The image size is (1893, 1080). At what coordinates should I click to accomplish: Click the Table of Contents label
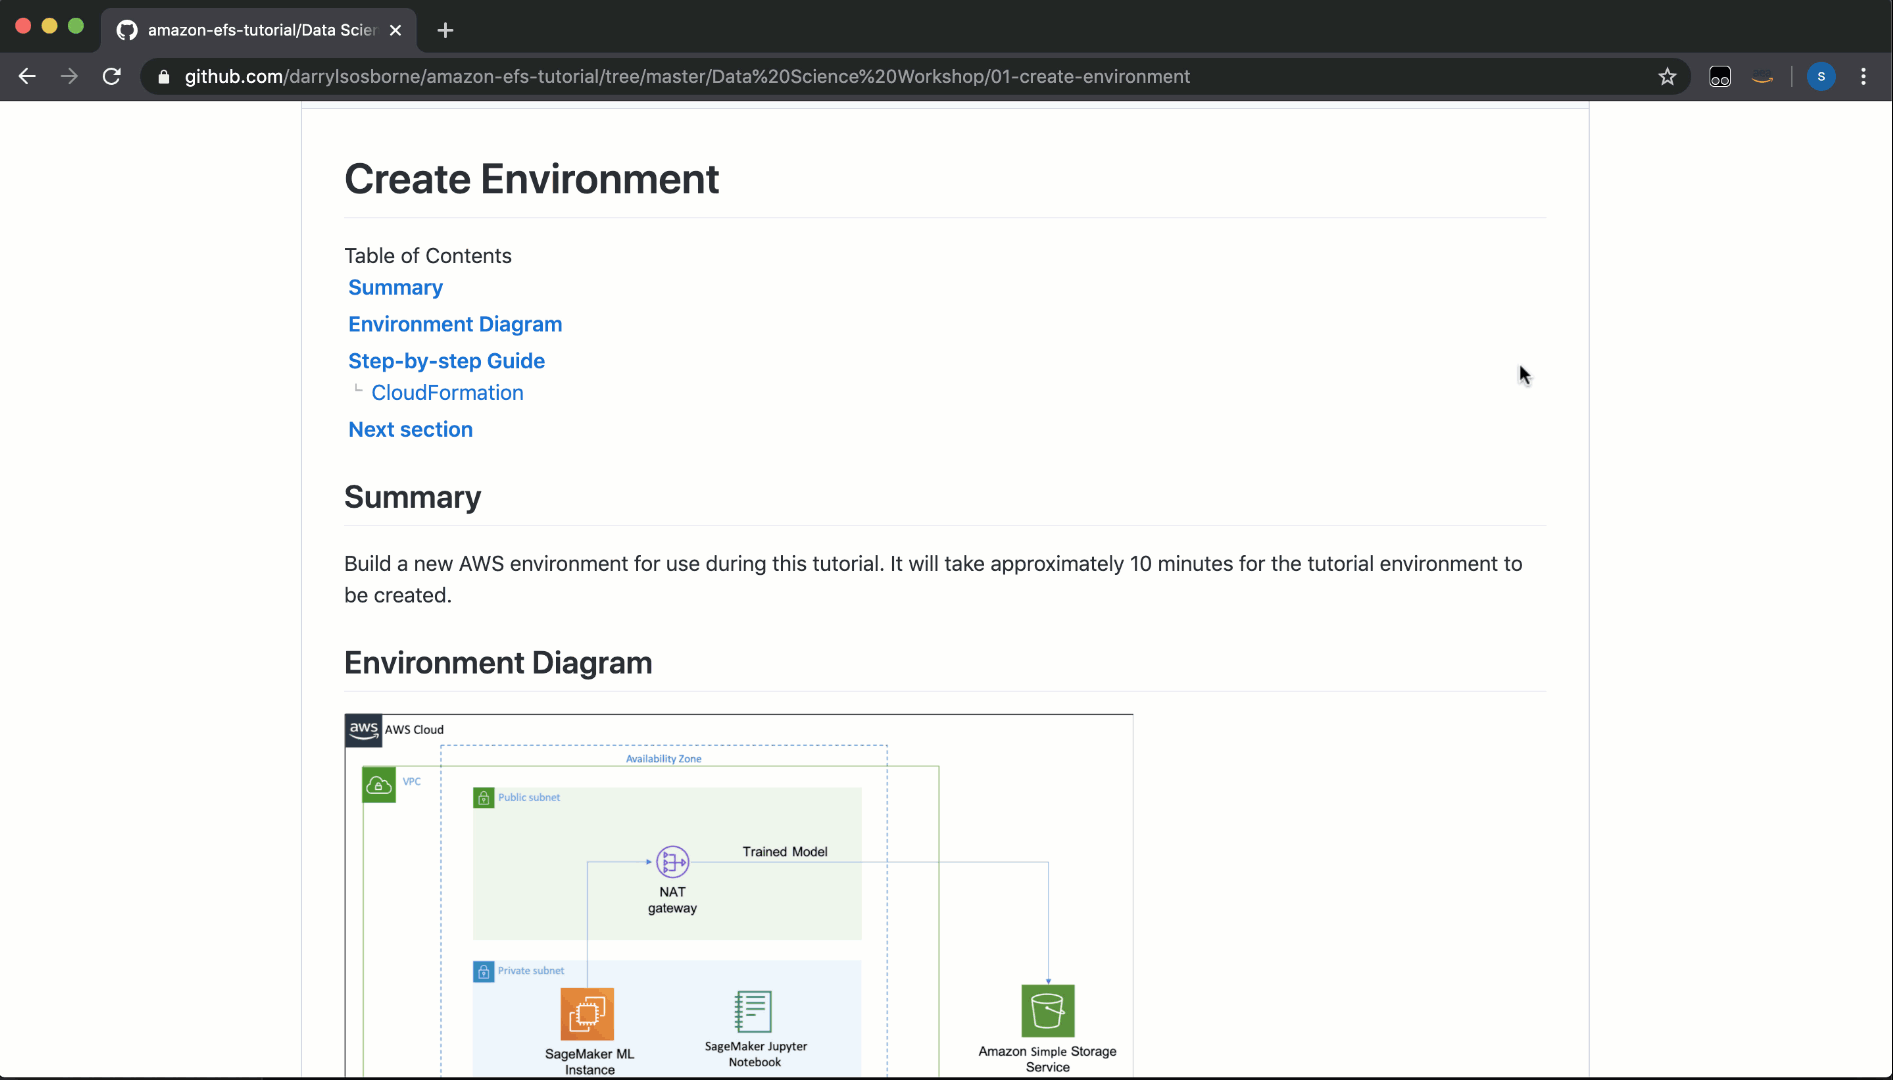click(428, 256)
